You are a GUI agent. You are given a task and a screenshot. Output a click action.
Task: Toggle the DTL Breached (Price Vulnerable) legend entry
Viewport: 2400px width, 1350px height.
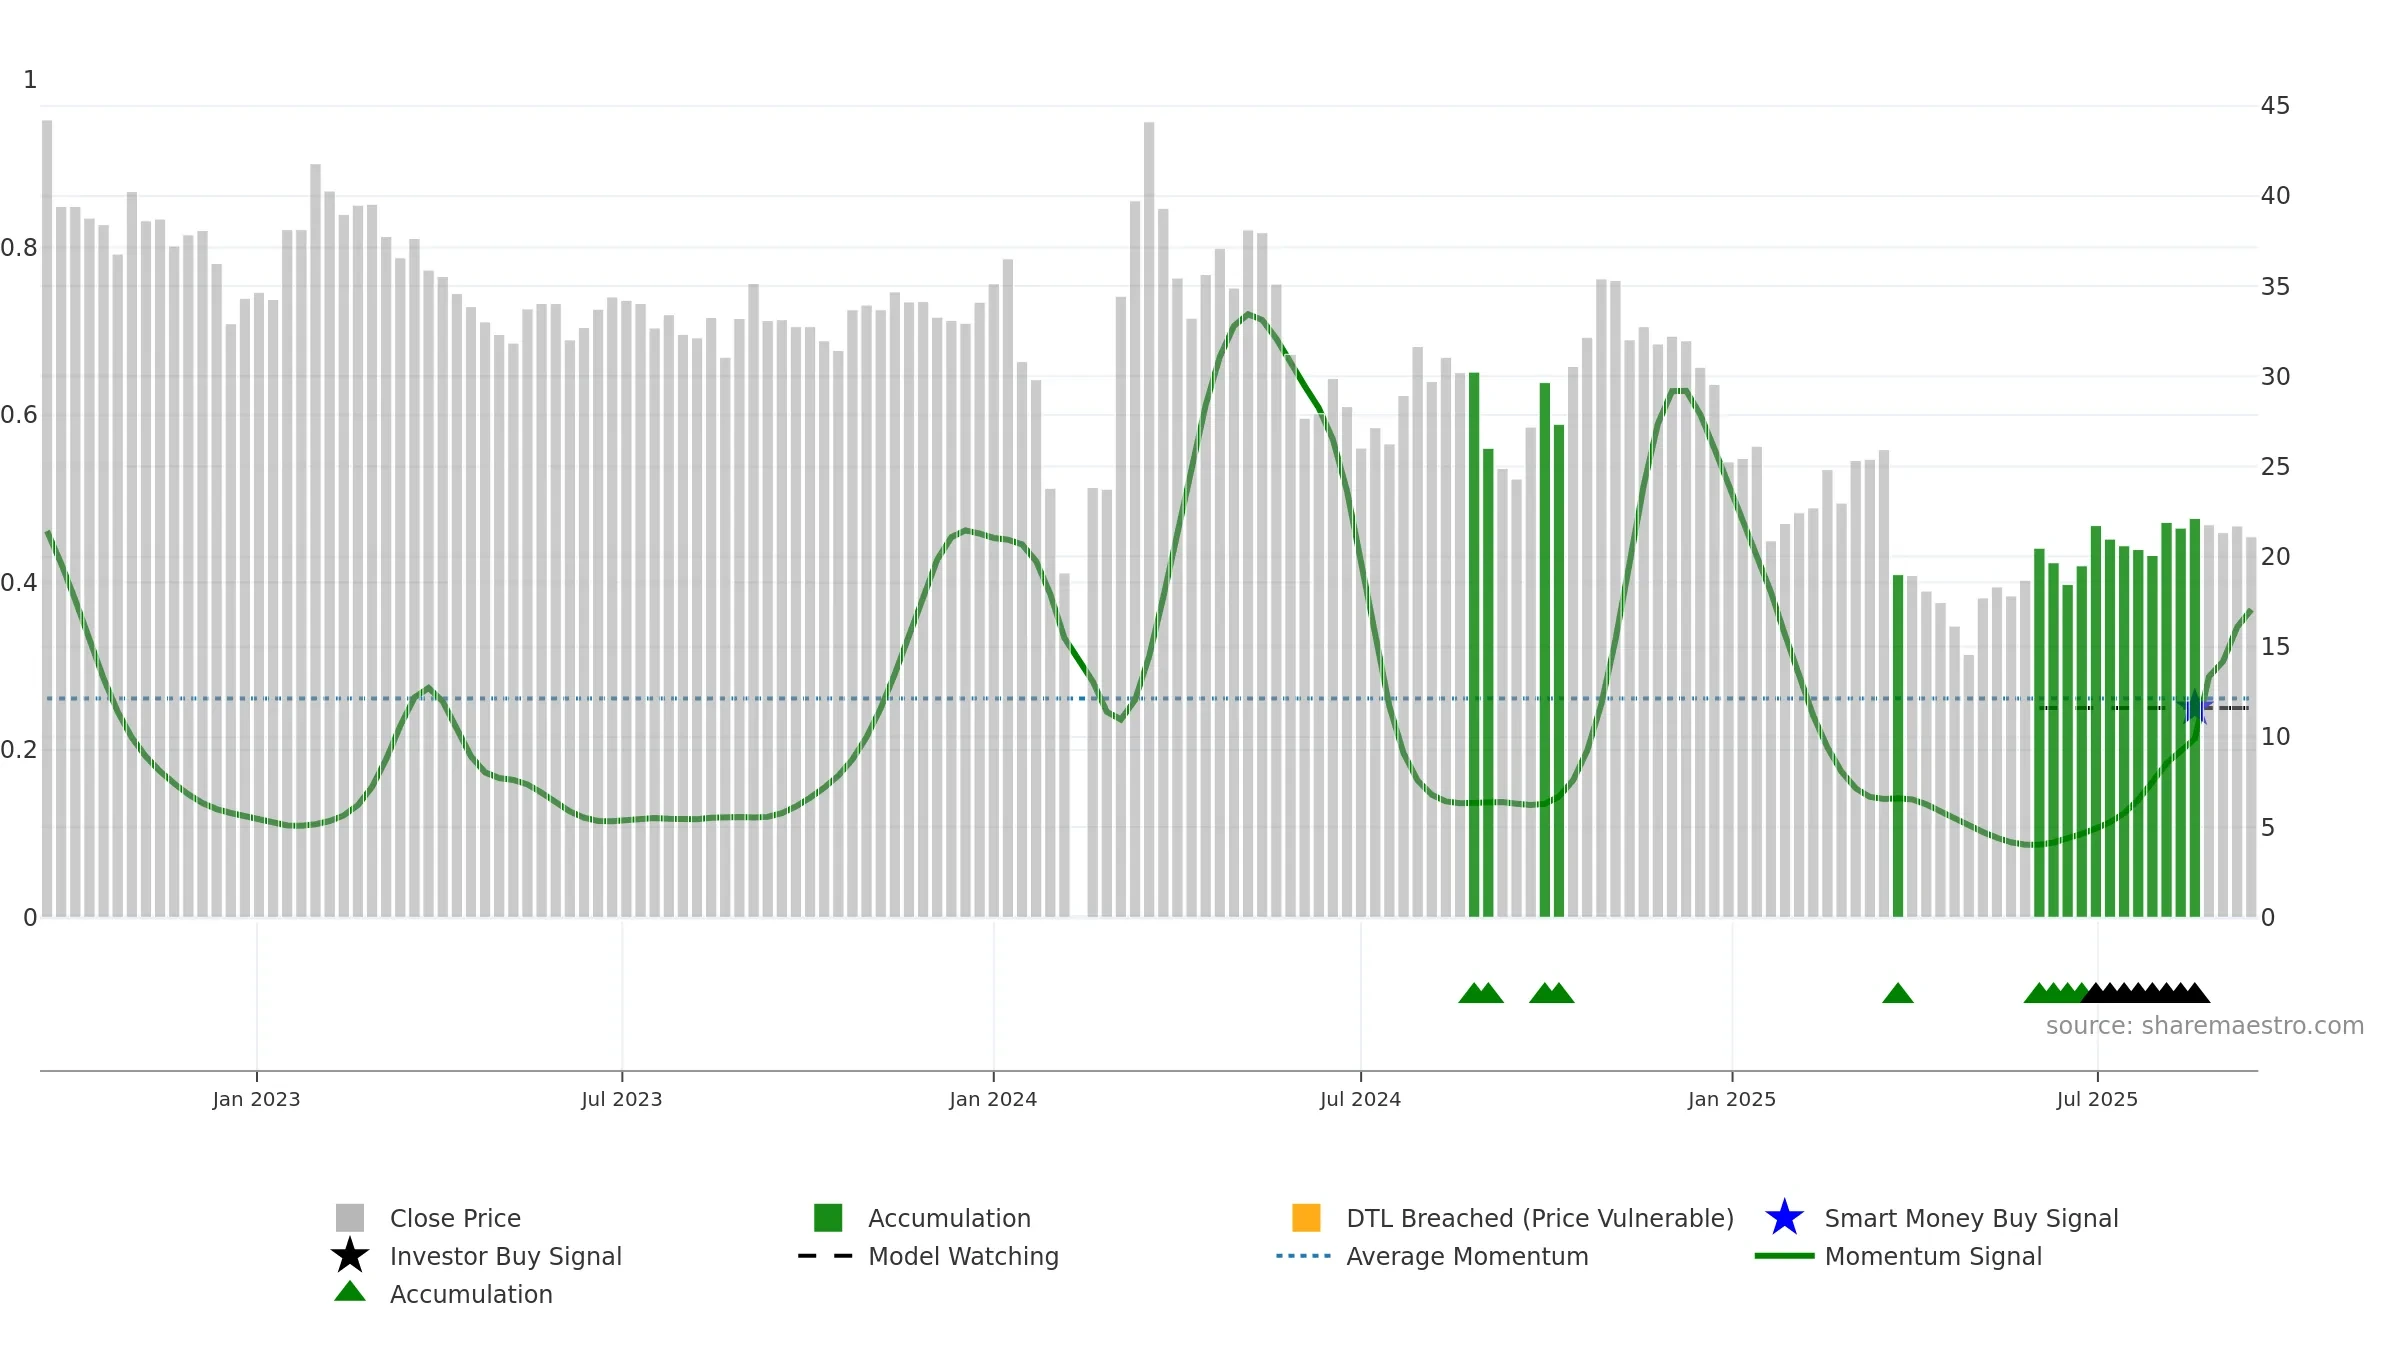pos(1539,1218)
